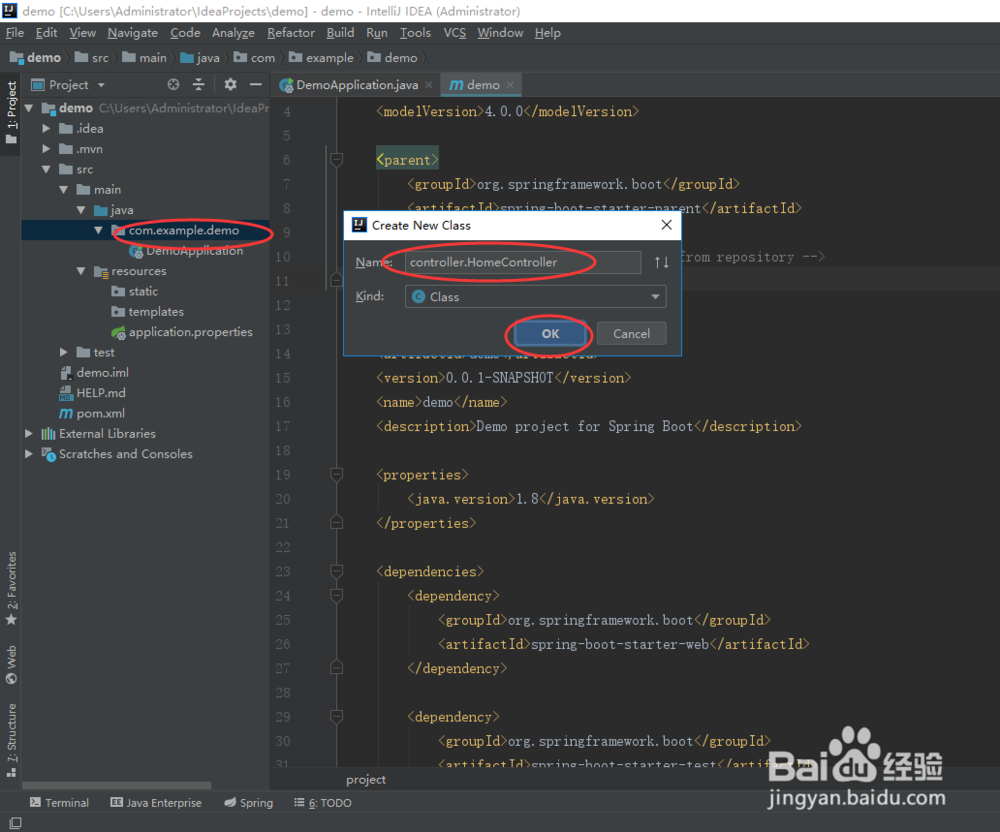Image resolution: width=1000 pixels, height=832 pixels.
Task: Open the 2: Favorites side tool window
Action: click(x=11, y=588)
